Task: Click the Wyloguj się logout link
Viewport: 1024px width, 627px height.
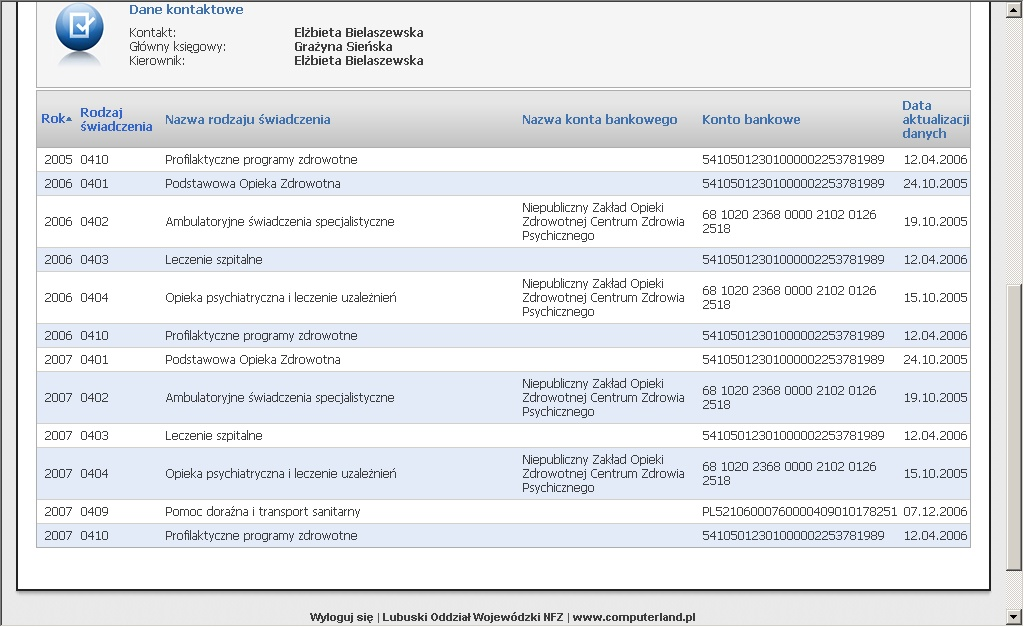Action: point(341,617)
